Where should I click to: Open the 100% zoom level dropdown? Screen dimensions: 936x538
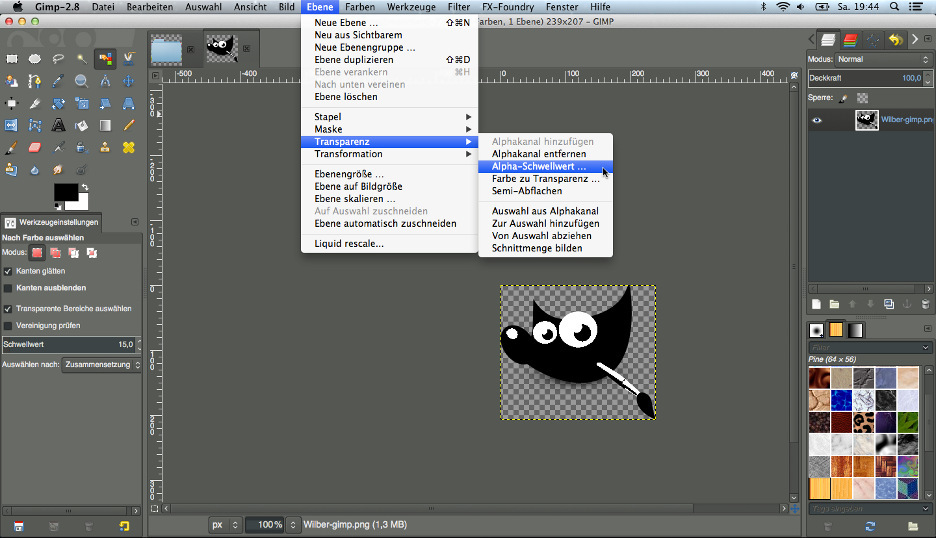click(x=292, y=525)
